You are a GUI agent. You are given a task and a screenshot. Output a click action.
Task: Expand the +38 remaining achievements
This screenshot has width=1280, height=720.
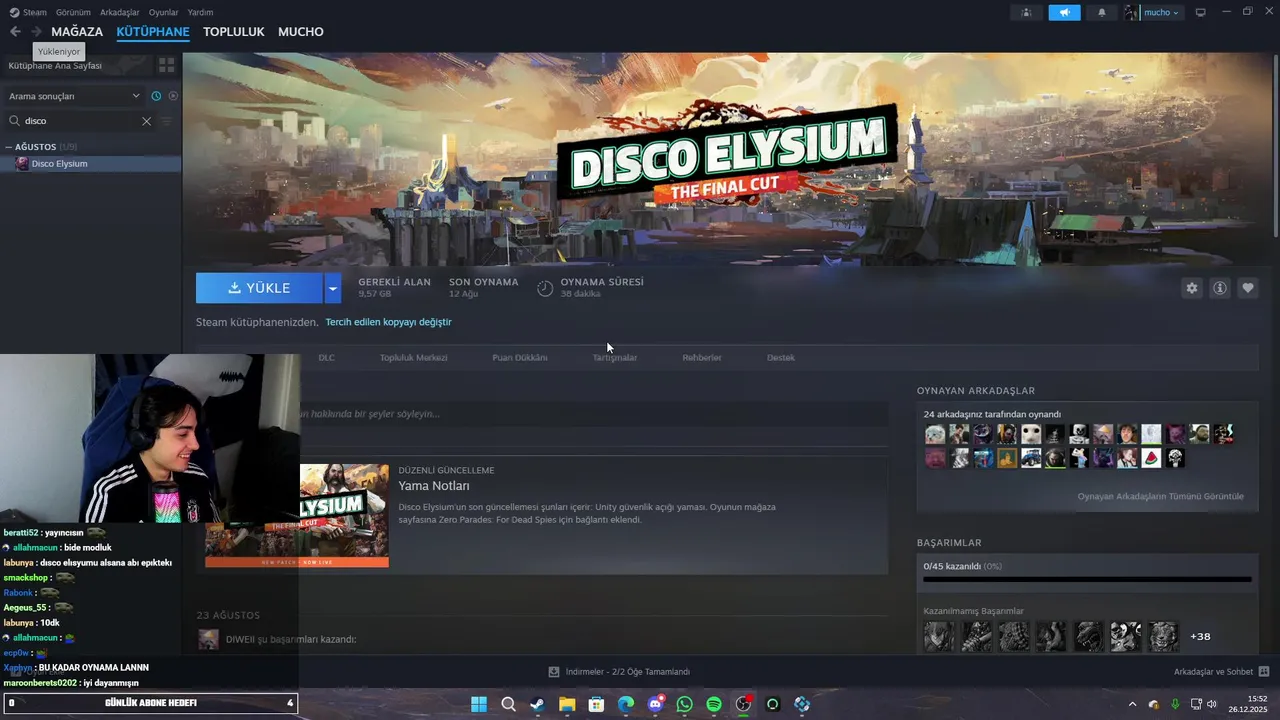click(1200, 636)
